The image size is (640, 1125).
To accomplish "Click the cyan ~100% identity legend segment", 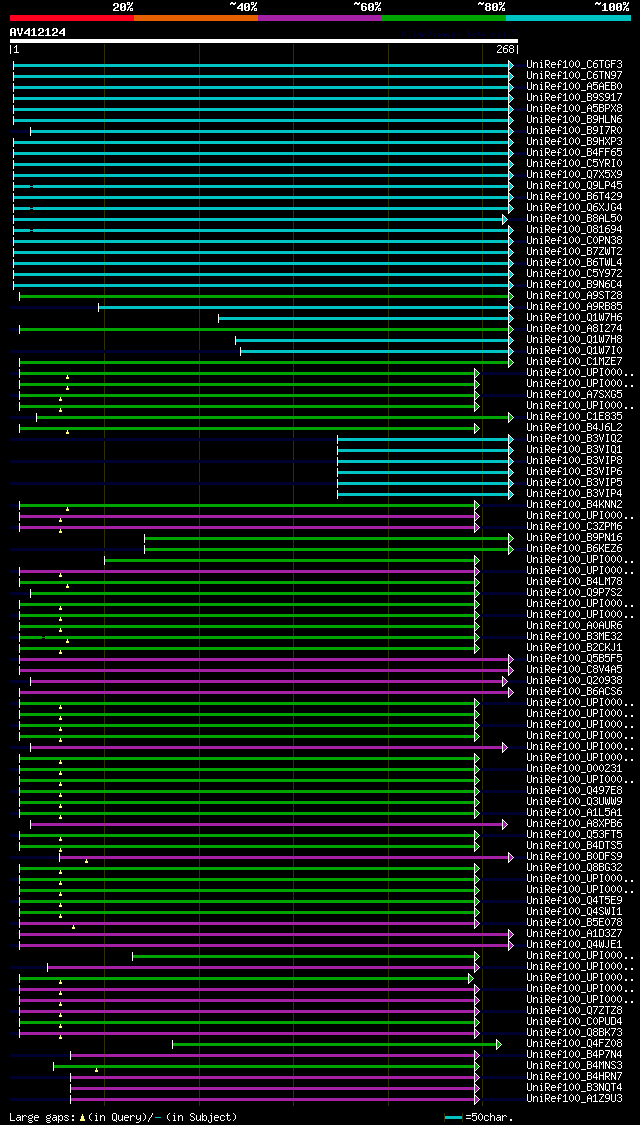I will (568, 17).
